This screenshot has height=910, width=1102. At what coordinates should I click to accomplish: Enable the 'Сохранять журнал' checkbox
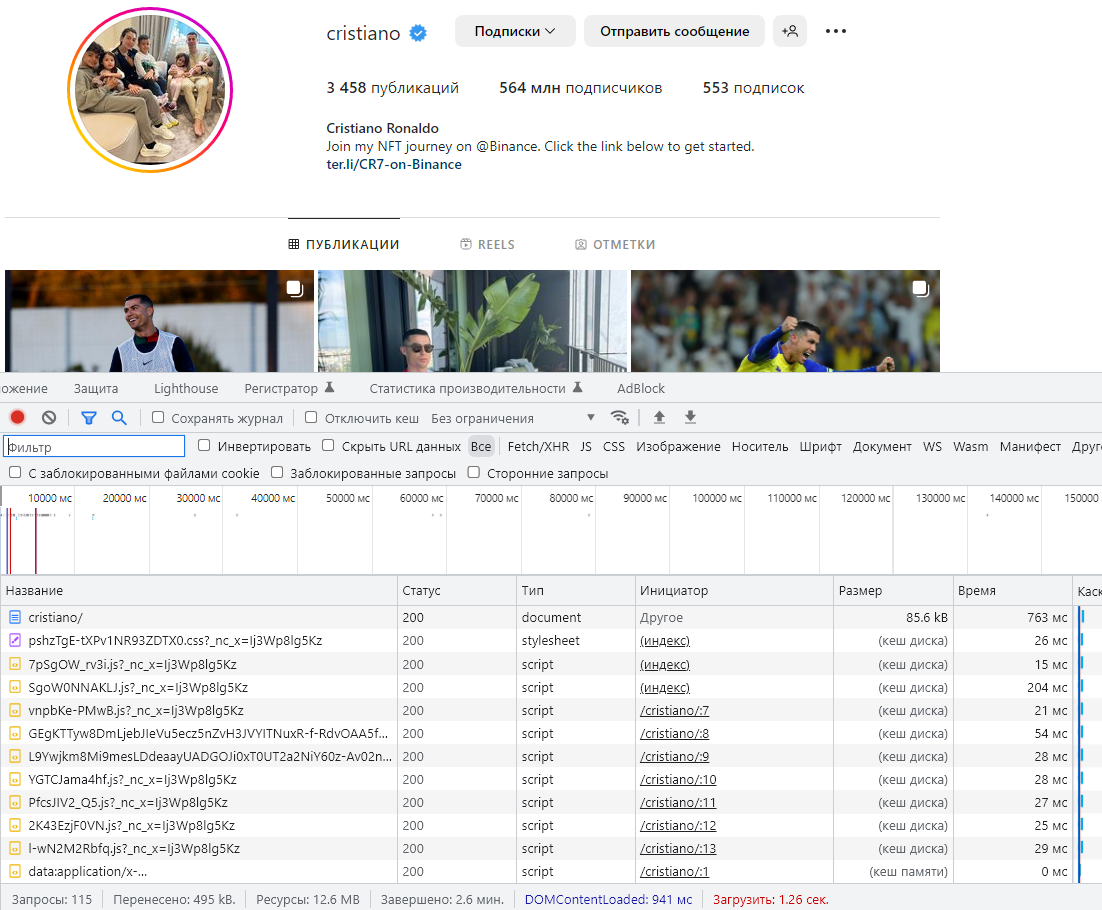(158, 418)
